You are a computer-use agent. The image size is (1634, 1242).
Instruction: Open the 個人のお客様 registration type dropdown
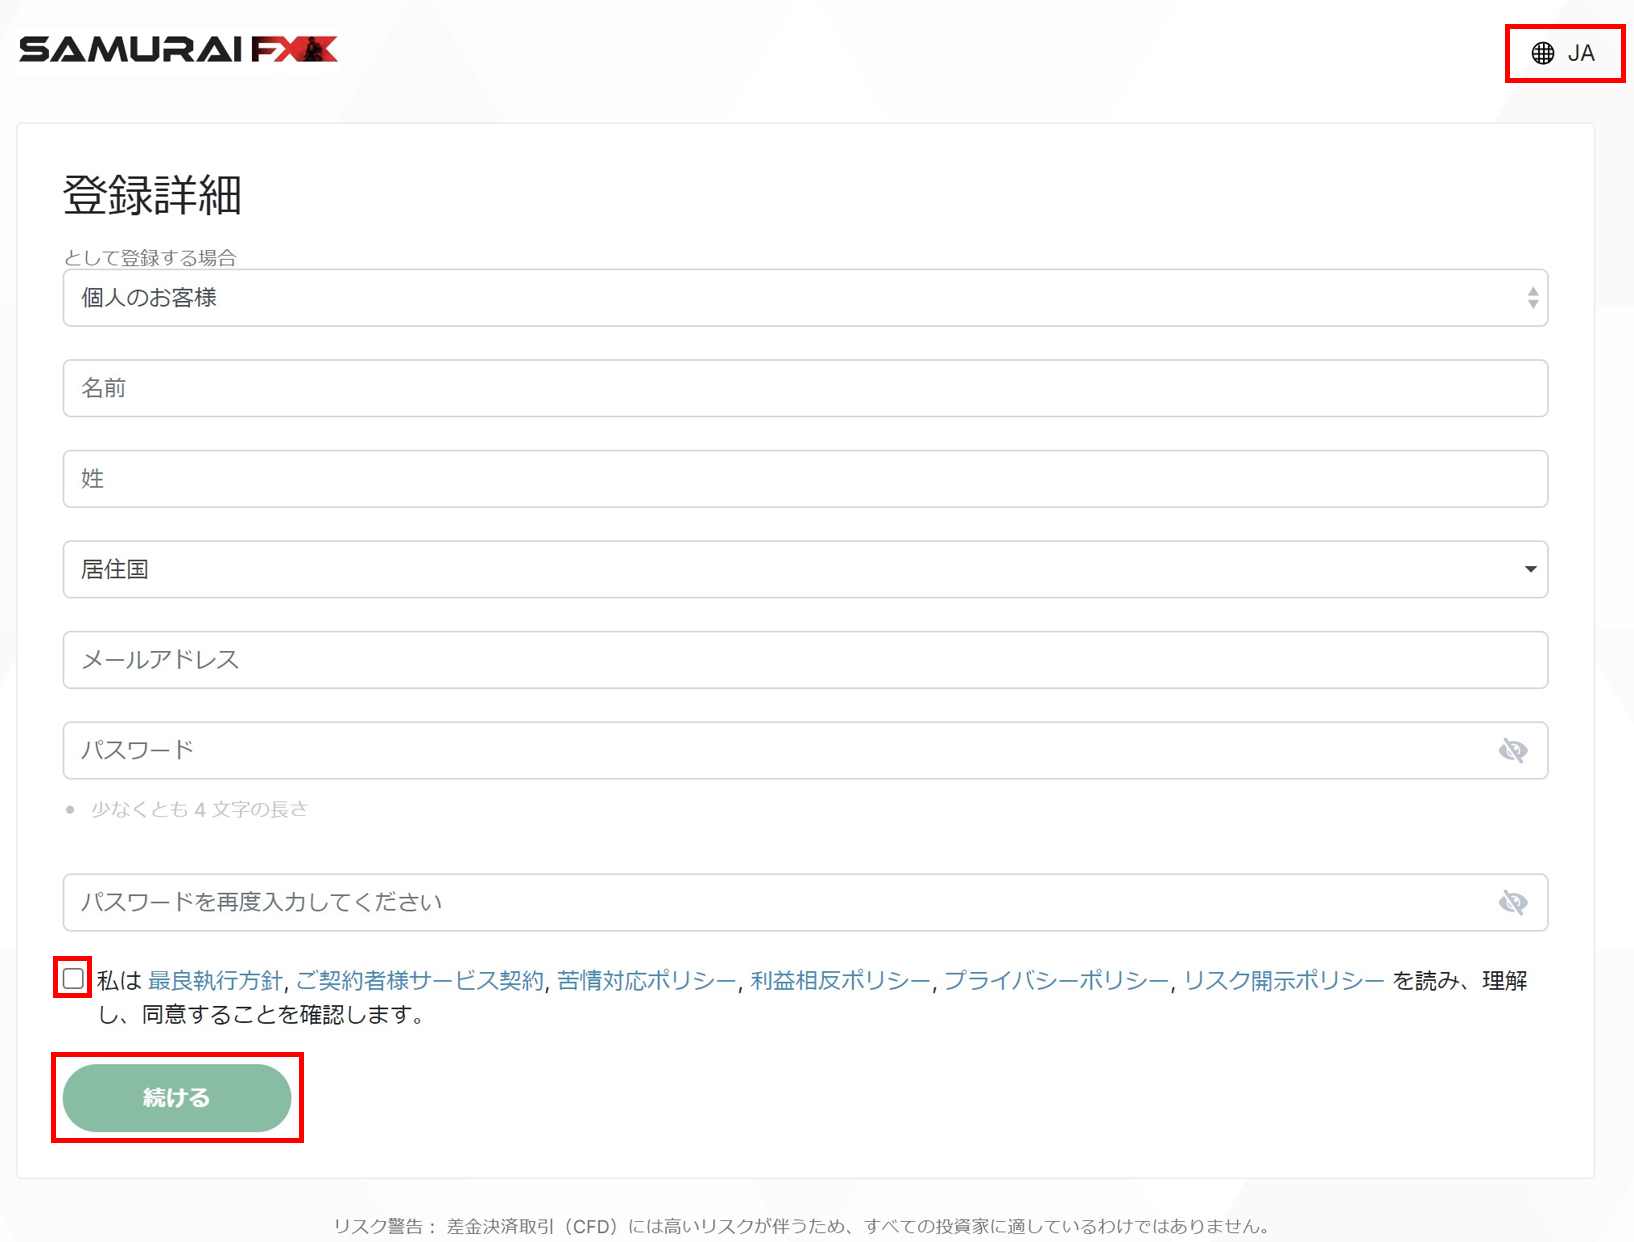tap(805, 298)
